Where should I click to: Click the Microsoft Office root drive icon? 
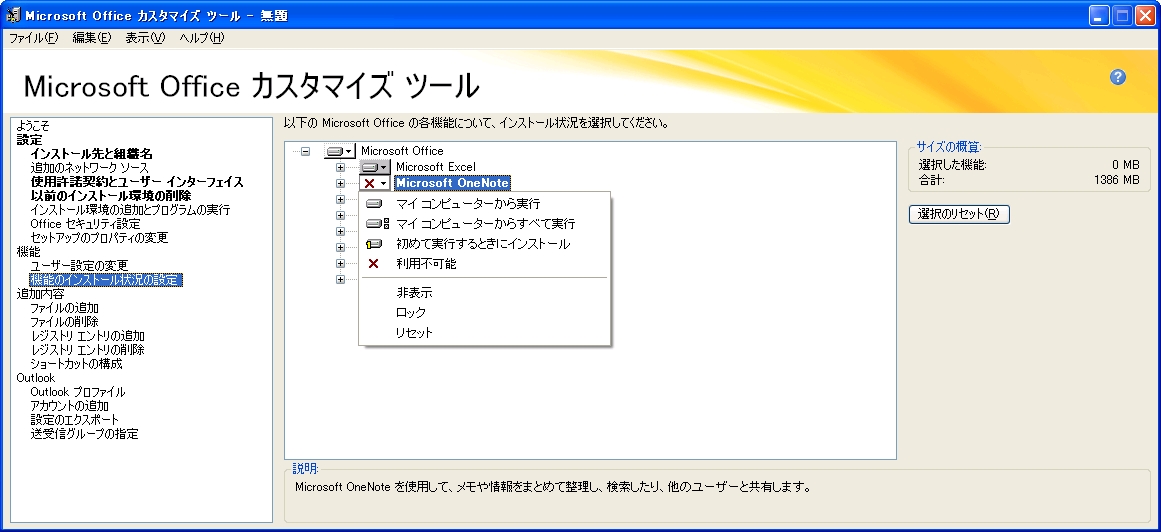[x=335, y=151]
